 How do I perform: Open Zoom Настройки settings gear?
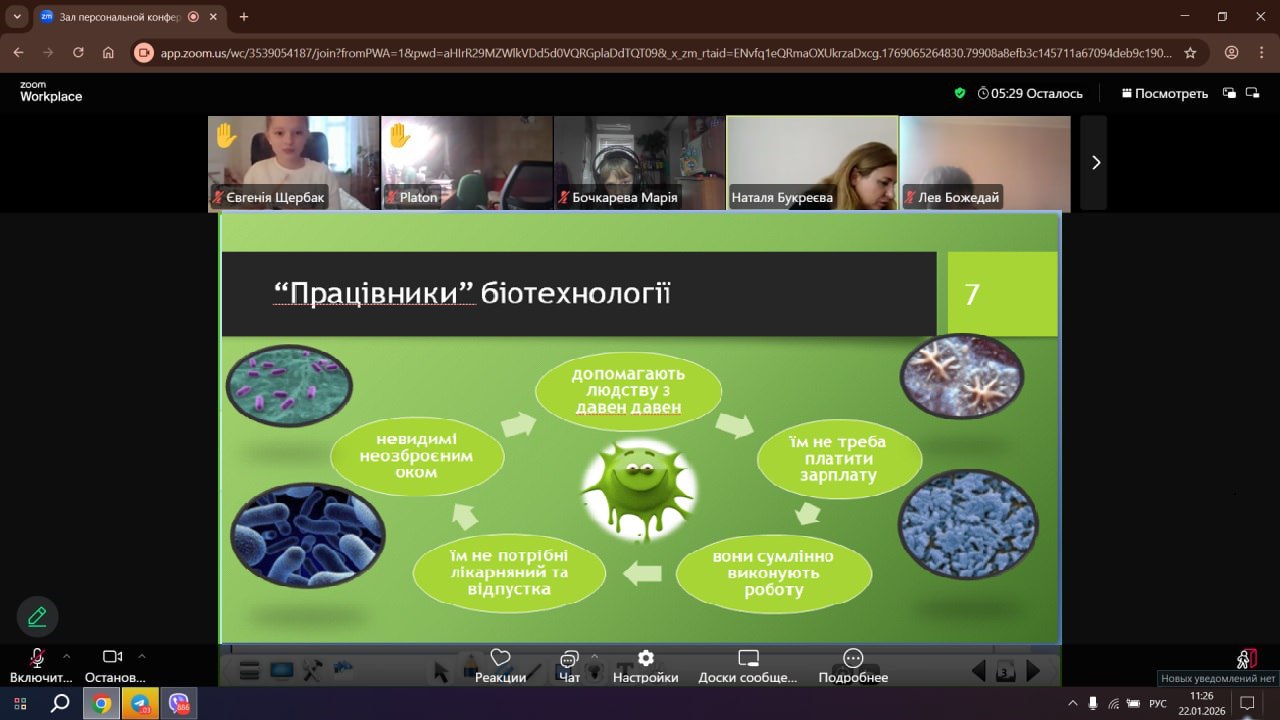(x=645, y=666)
